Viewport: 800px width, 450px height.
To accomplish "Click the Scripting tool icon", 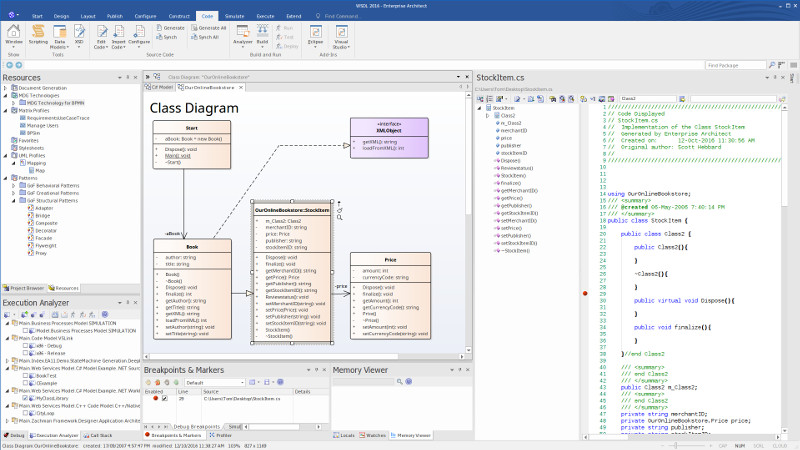I will (38, 35).
